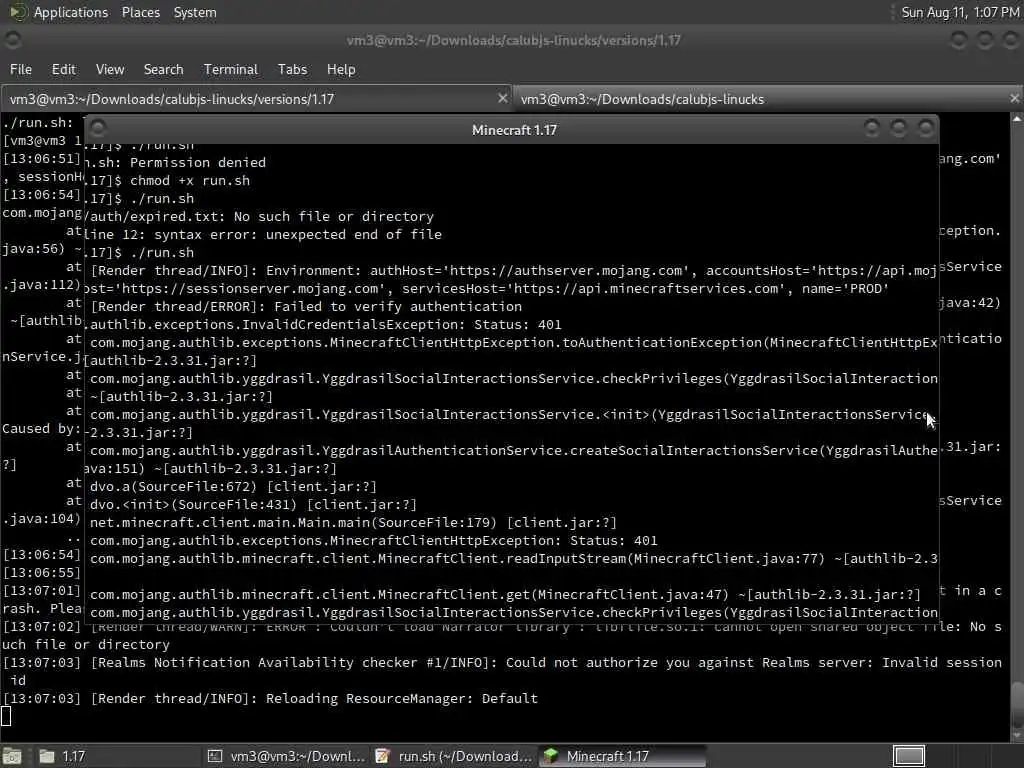1024x768 pixels.
Task: Open the run.sh editor taskbar item
Action: pos(455,756)
